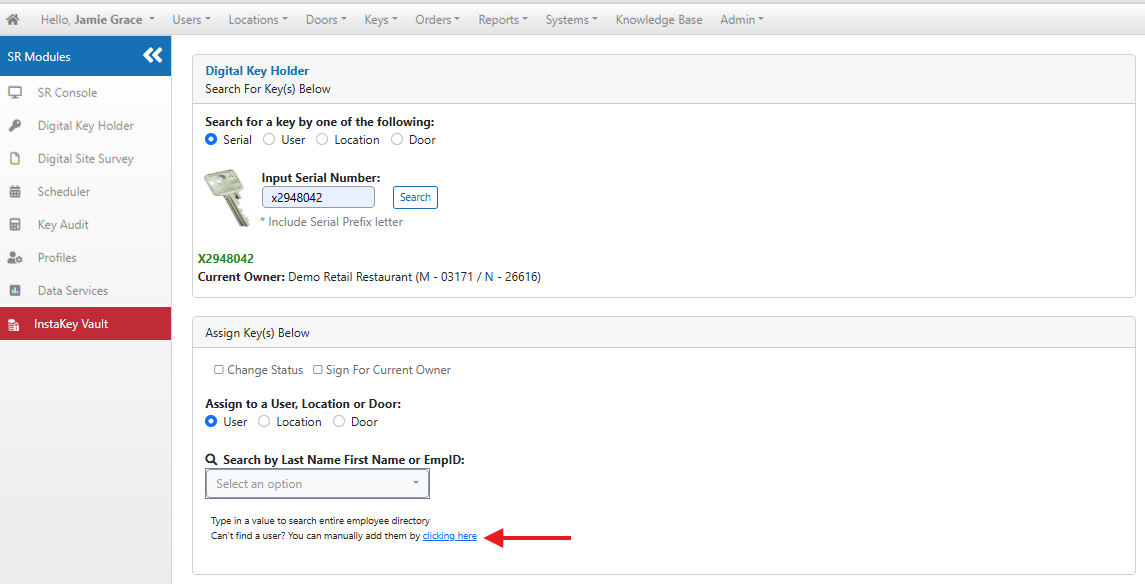Open the Profiles module
1145x584 pixels.
click(57, 258)
